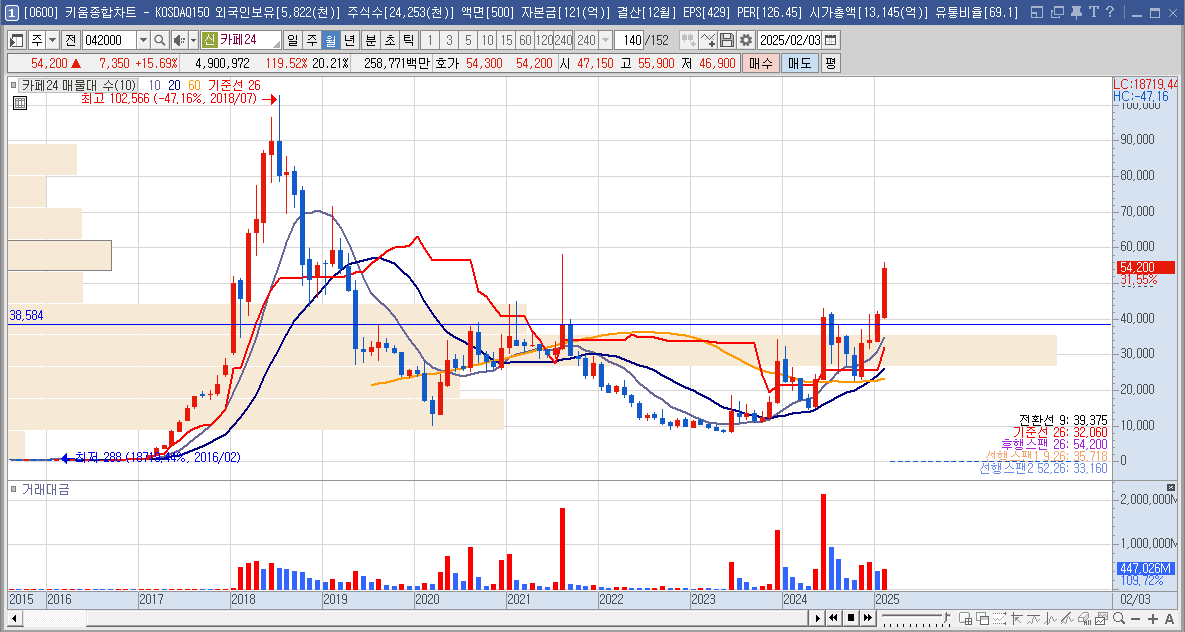Image resolution: width=1185 pixels, height=632 pixels.
Task: Click the minus zoom-out icon at bottom
Action: pyautogui.click(x=1136, y=618)
